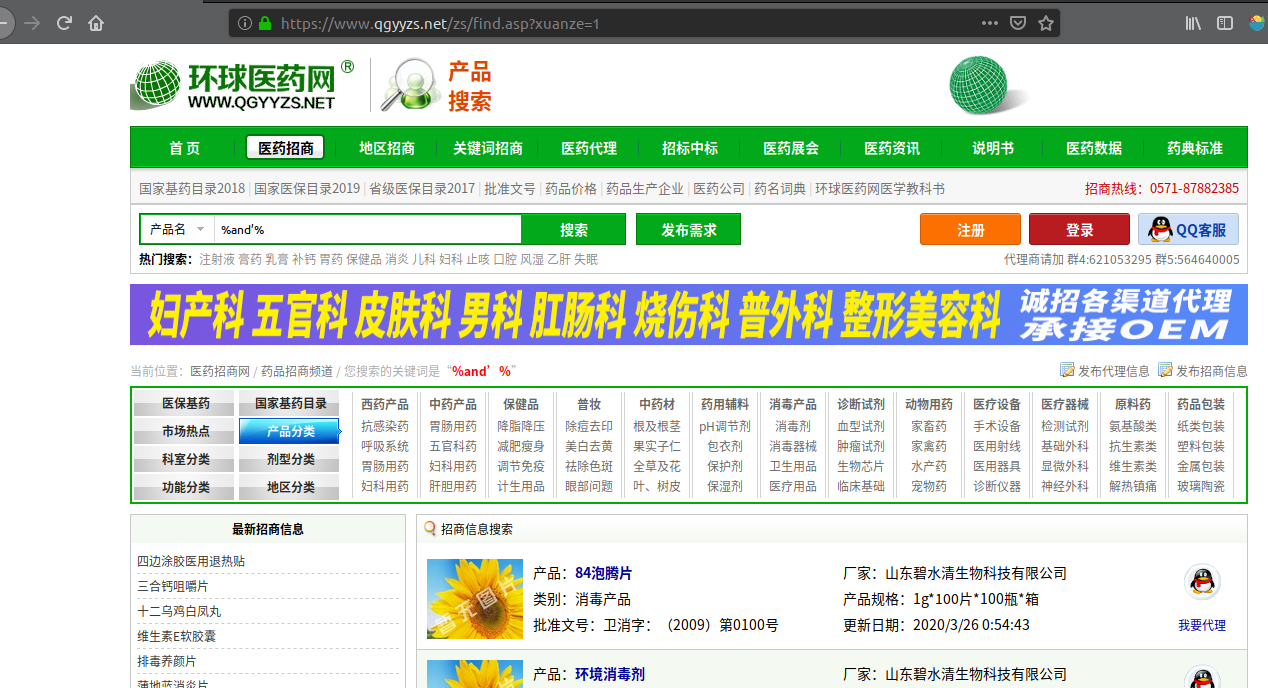This screenshot has height=688, width=1268.
Task: Open the browser library icon
Action: click(1193, 22)
